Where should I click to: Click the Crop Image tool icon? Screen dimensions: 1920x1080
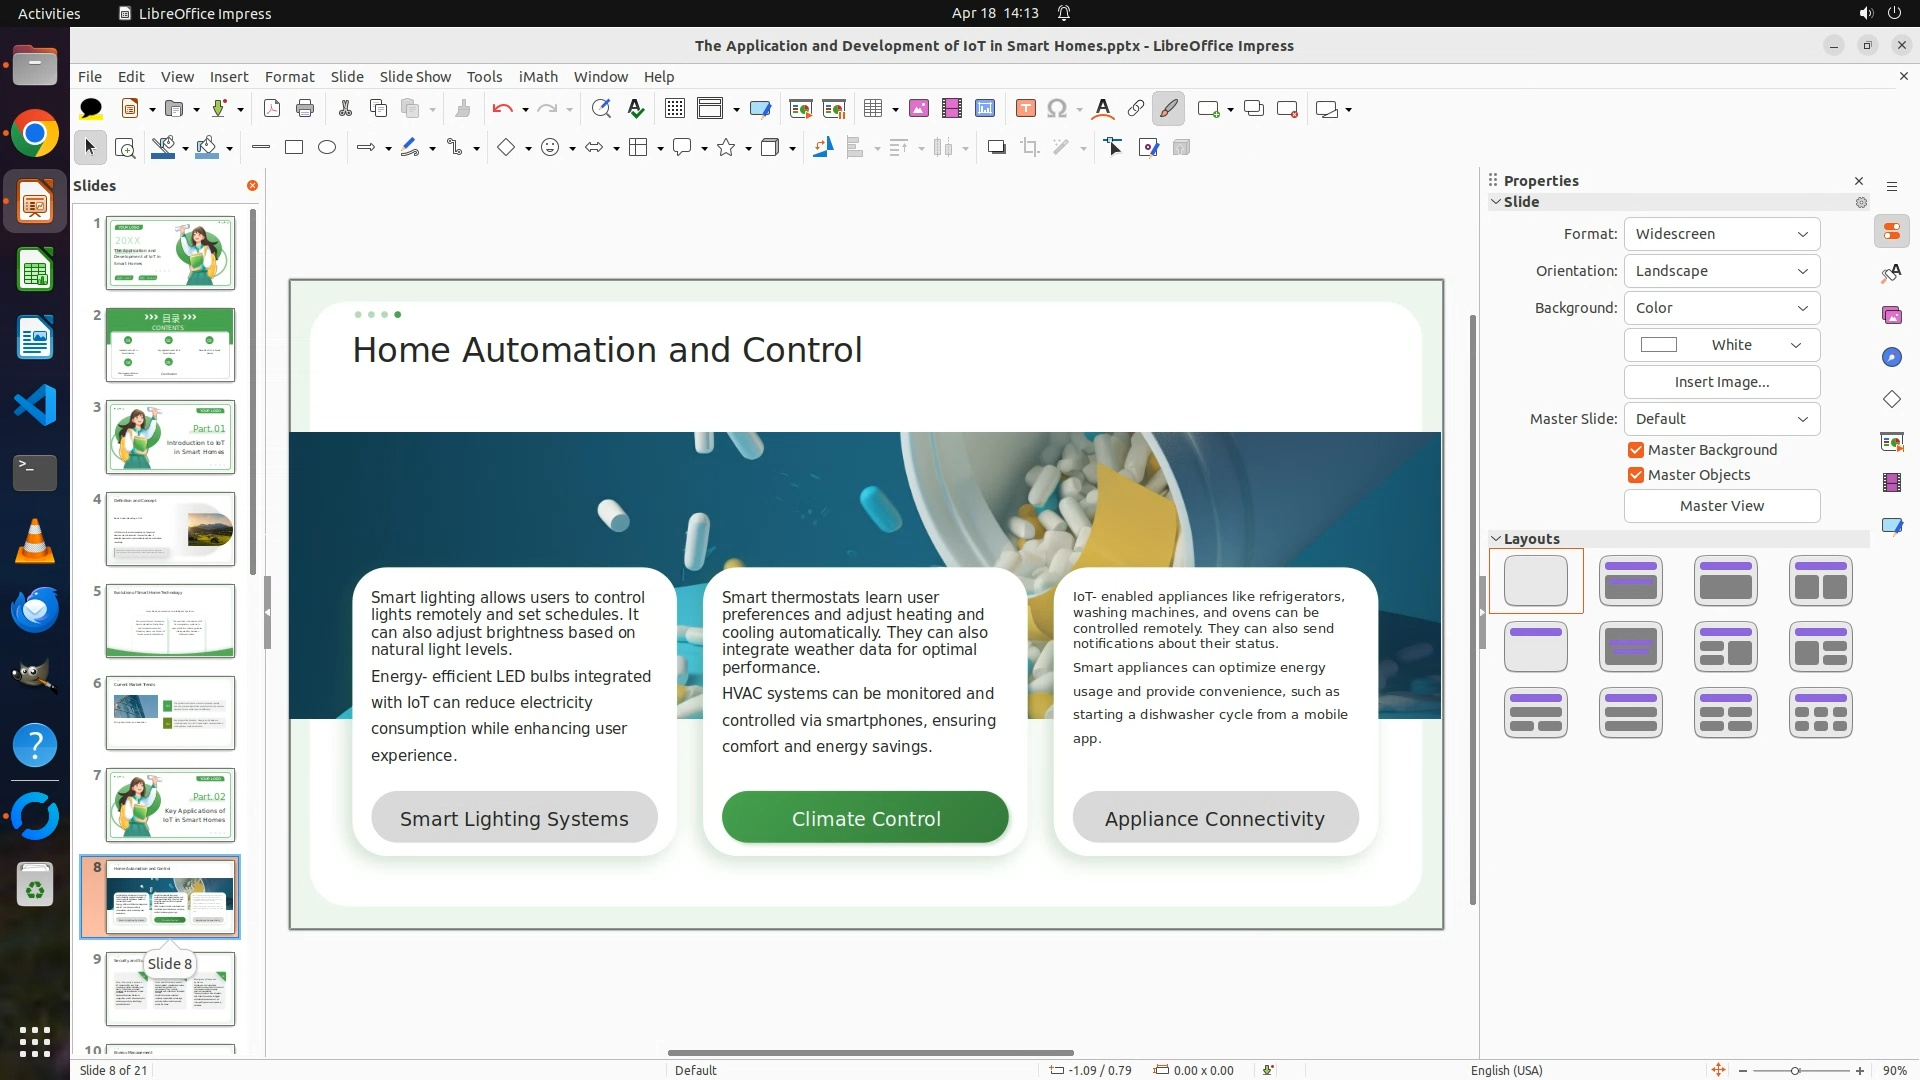point(1029,148)
